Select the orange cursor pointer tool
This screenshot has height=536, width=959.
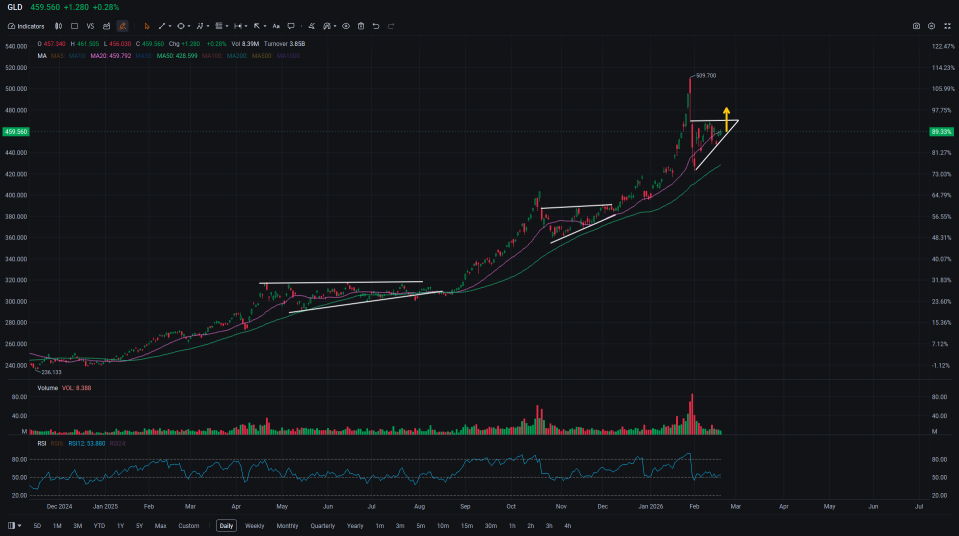[x=147, y=26]
